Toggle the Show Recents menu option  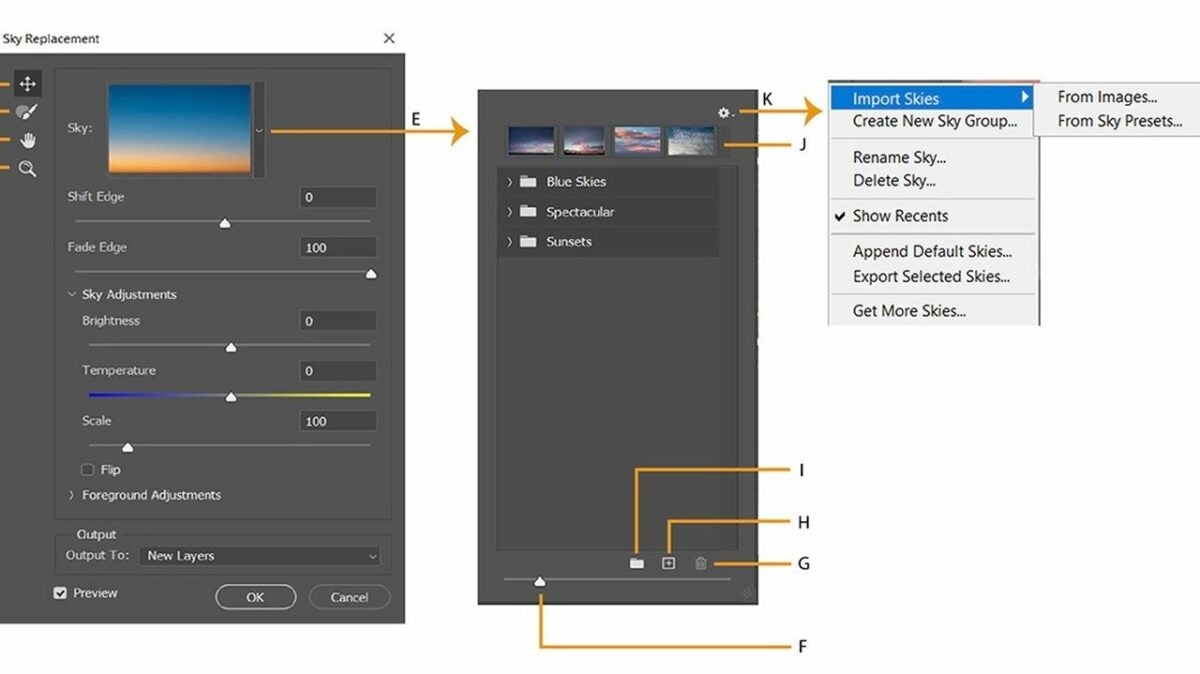[900, 216]
